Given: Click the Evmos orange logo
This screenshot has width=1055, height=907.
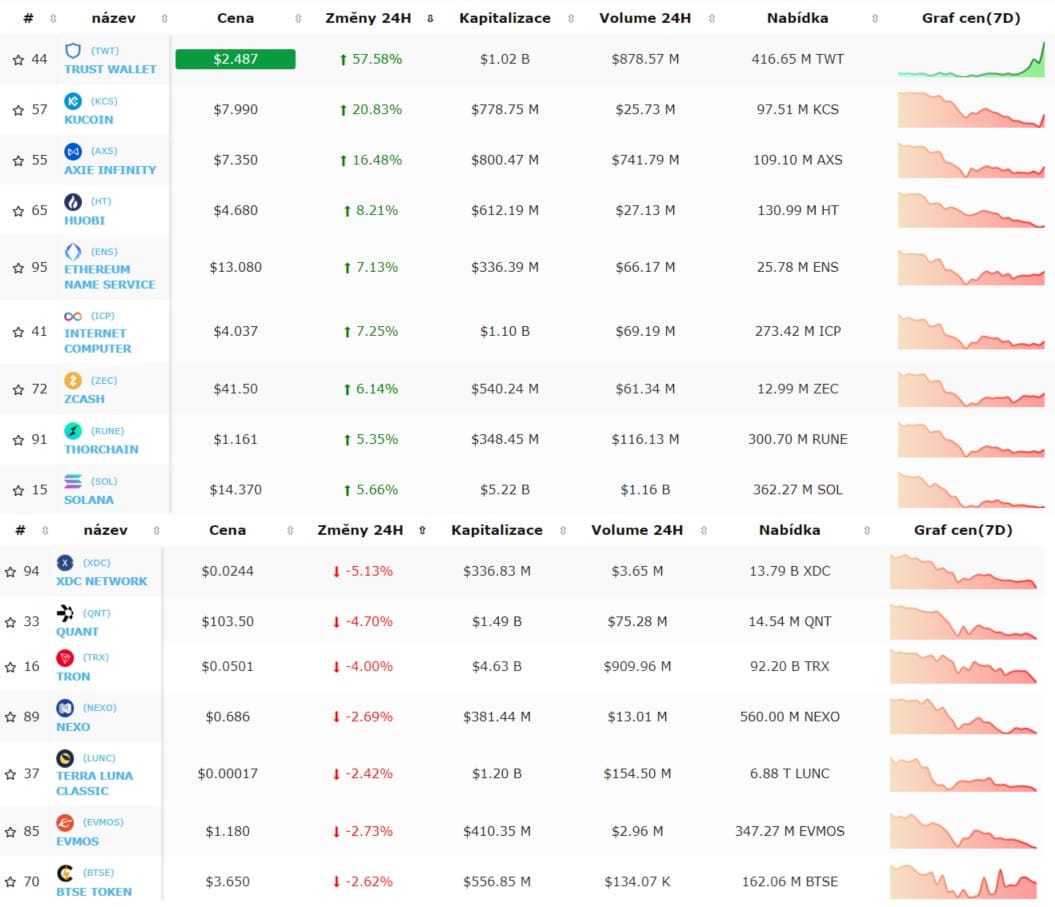Looking at the screenshot, I should pos(65,822).
